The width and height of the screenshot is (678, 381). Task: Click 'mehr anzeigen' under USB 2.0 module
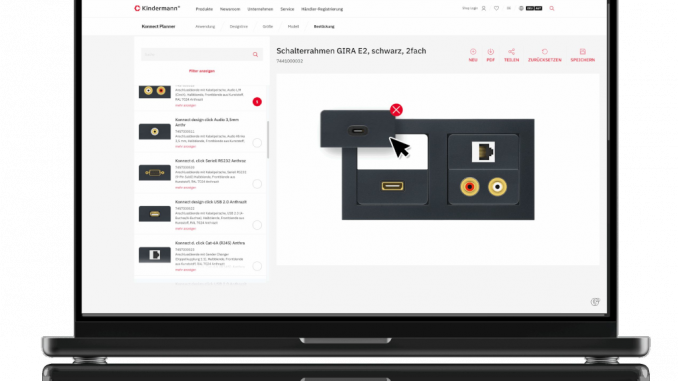[x=185, y=229]
